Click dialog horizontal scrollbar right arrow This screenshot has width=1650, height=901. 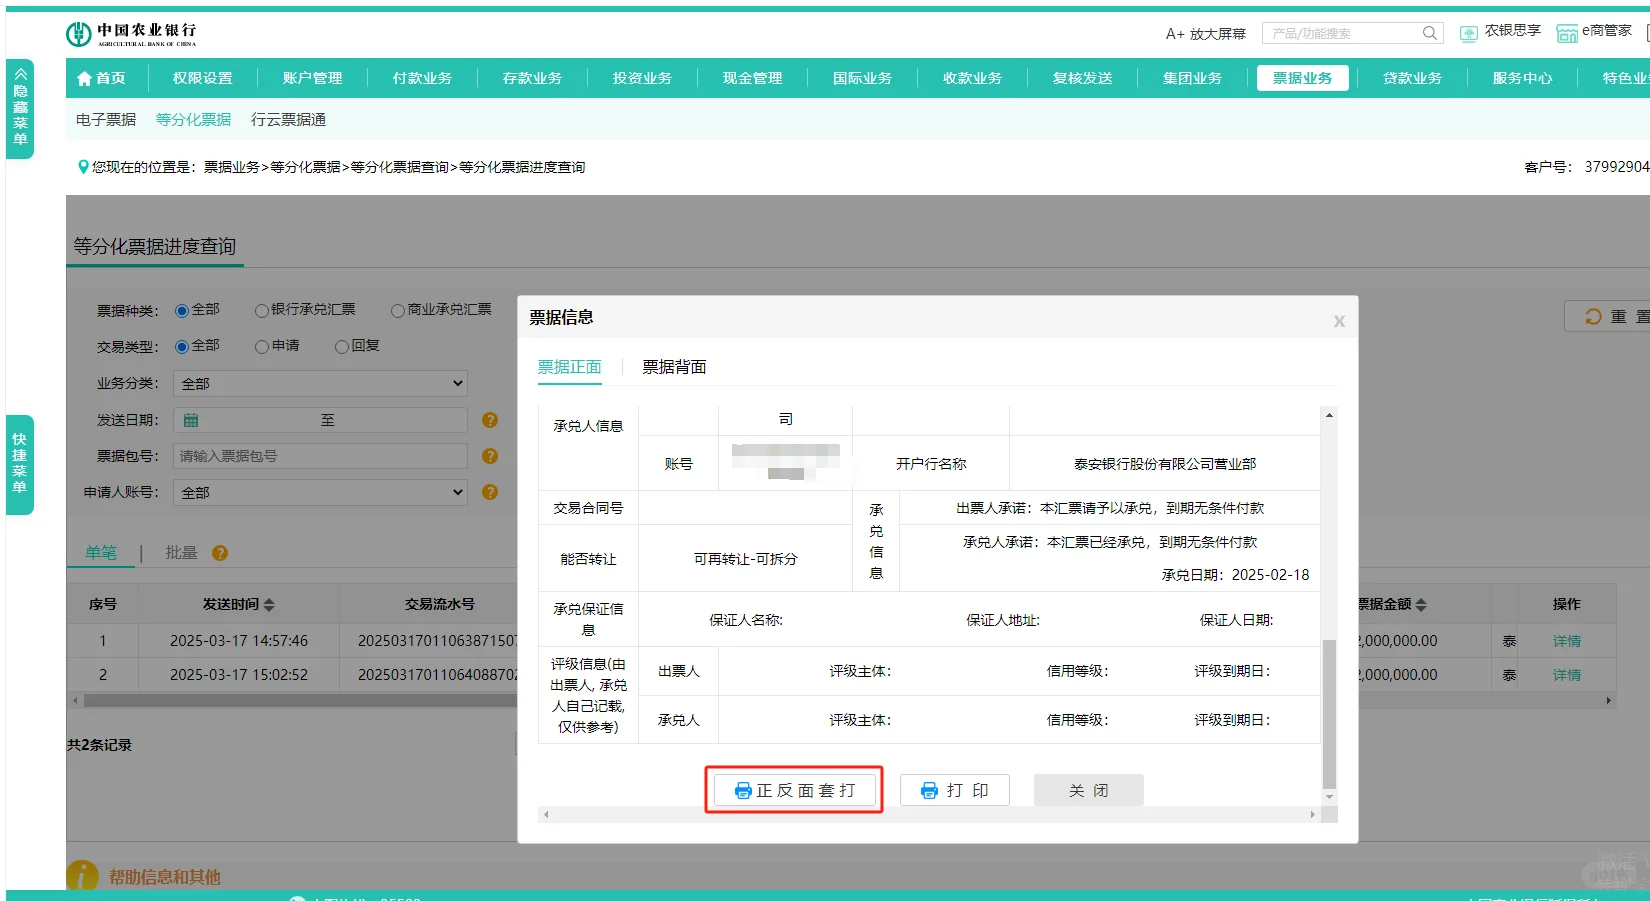click(1313, 815)
